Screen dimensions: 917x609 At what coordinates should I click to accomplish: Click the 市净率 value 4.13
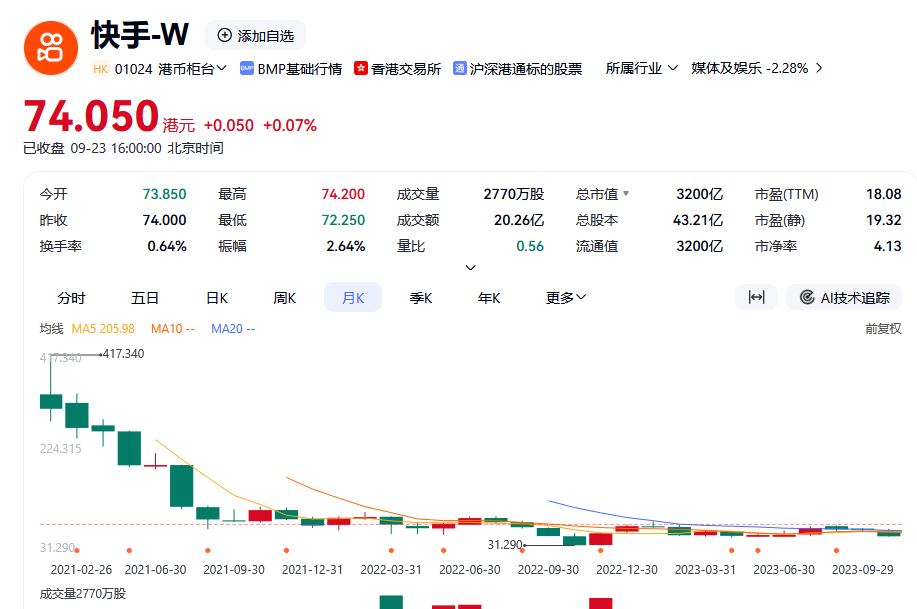pyautogui.click(x=888, y=246)
